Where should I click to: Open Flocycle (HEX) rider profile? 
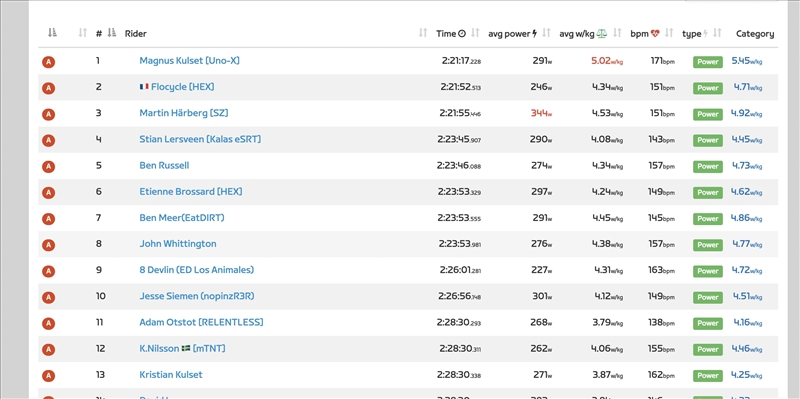tap(183, 87)
